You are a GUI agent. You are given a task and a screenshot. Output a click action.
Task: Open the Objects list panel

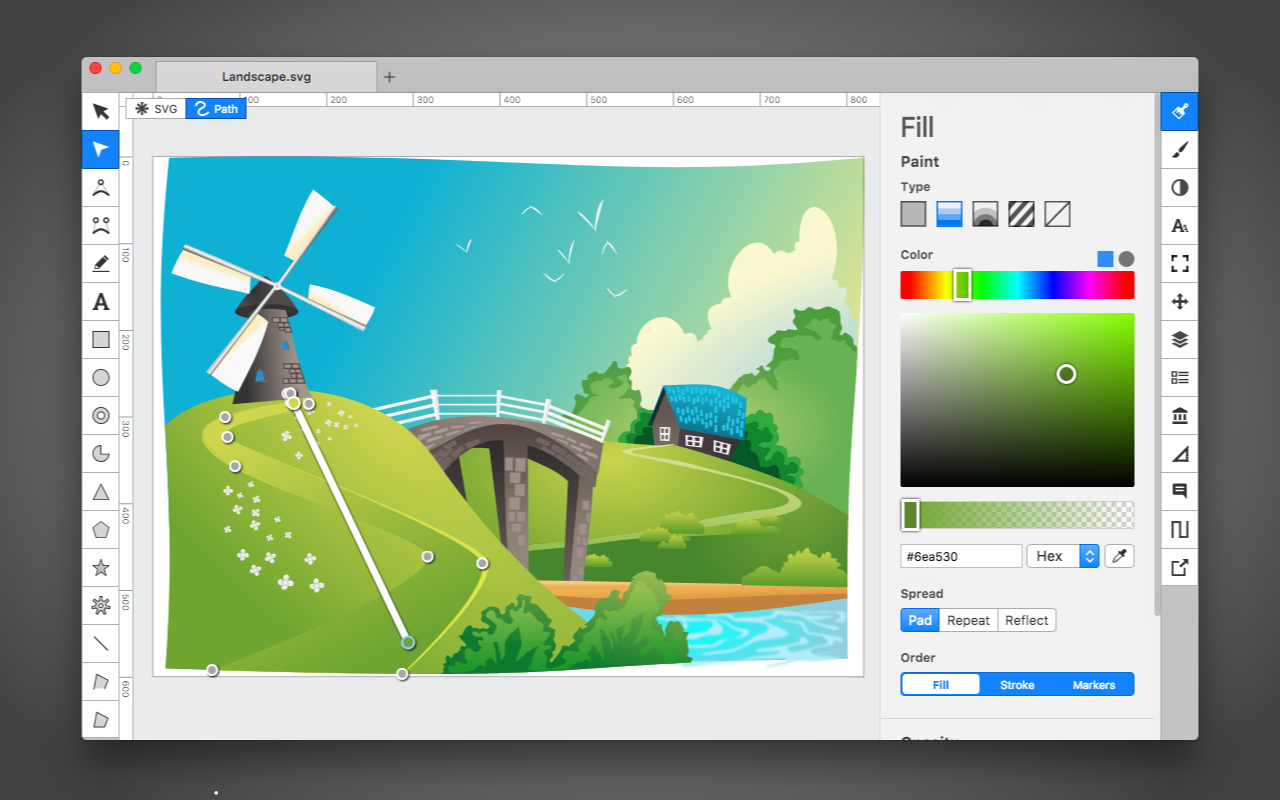click(1179, 377)
